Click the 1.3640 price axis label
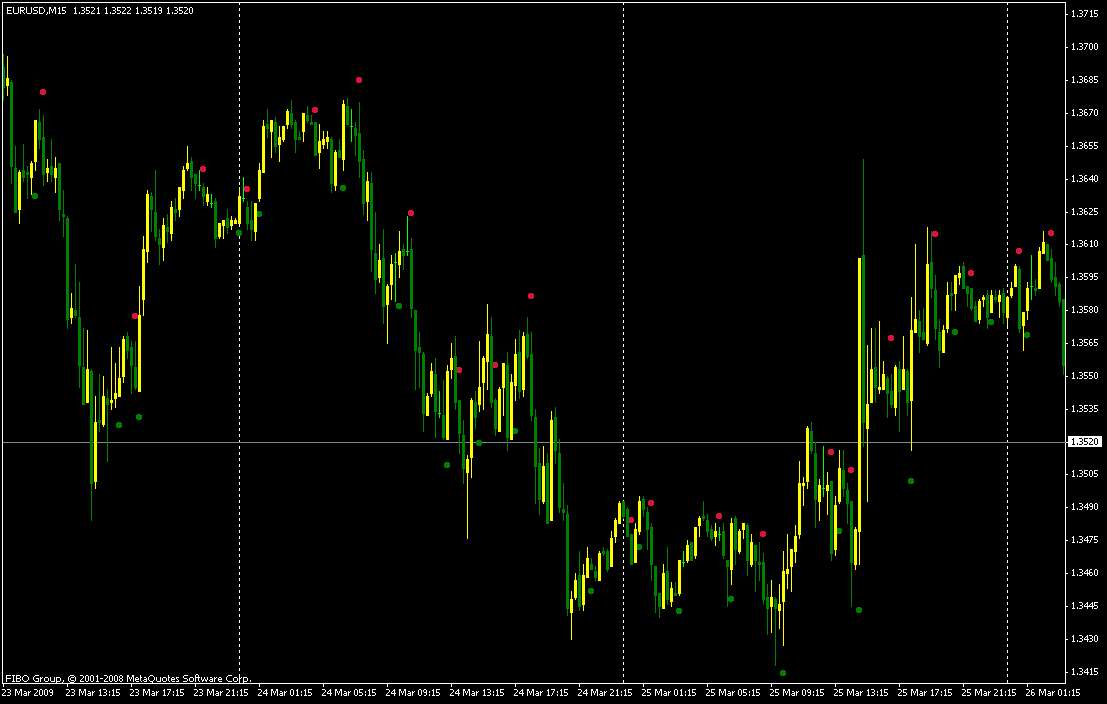 click(x=1084, y=179)
